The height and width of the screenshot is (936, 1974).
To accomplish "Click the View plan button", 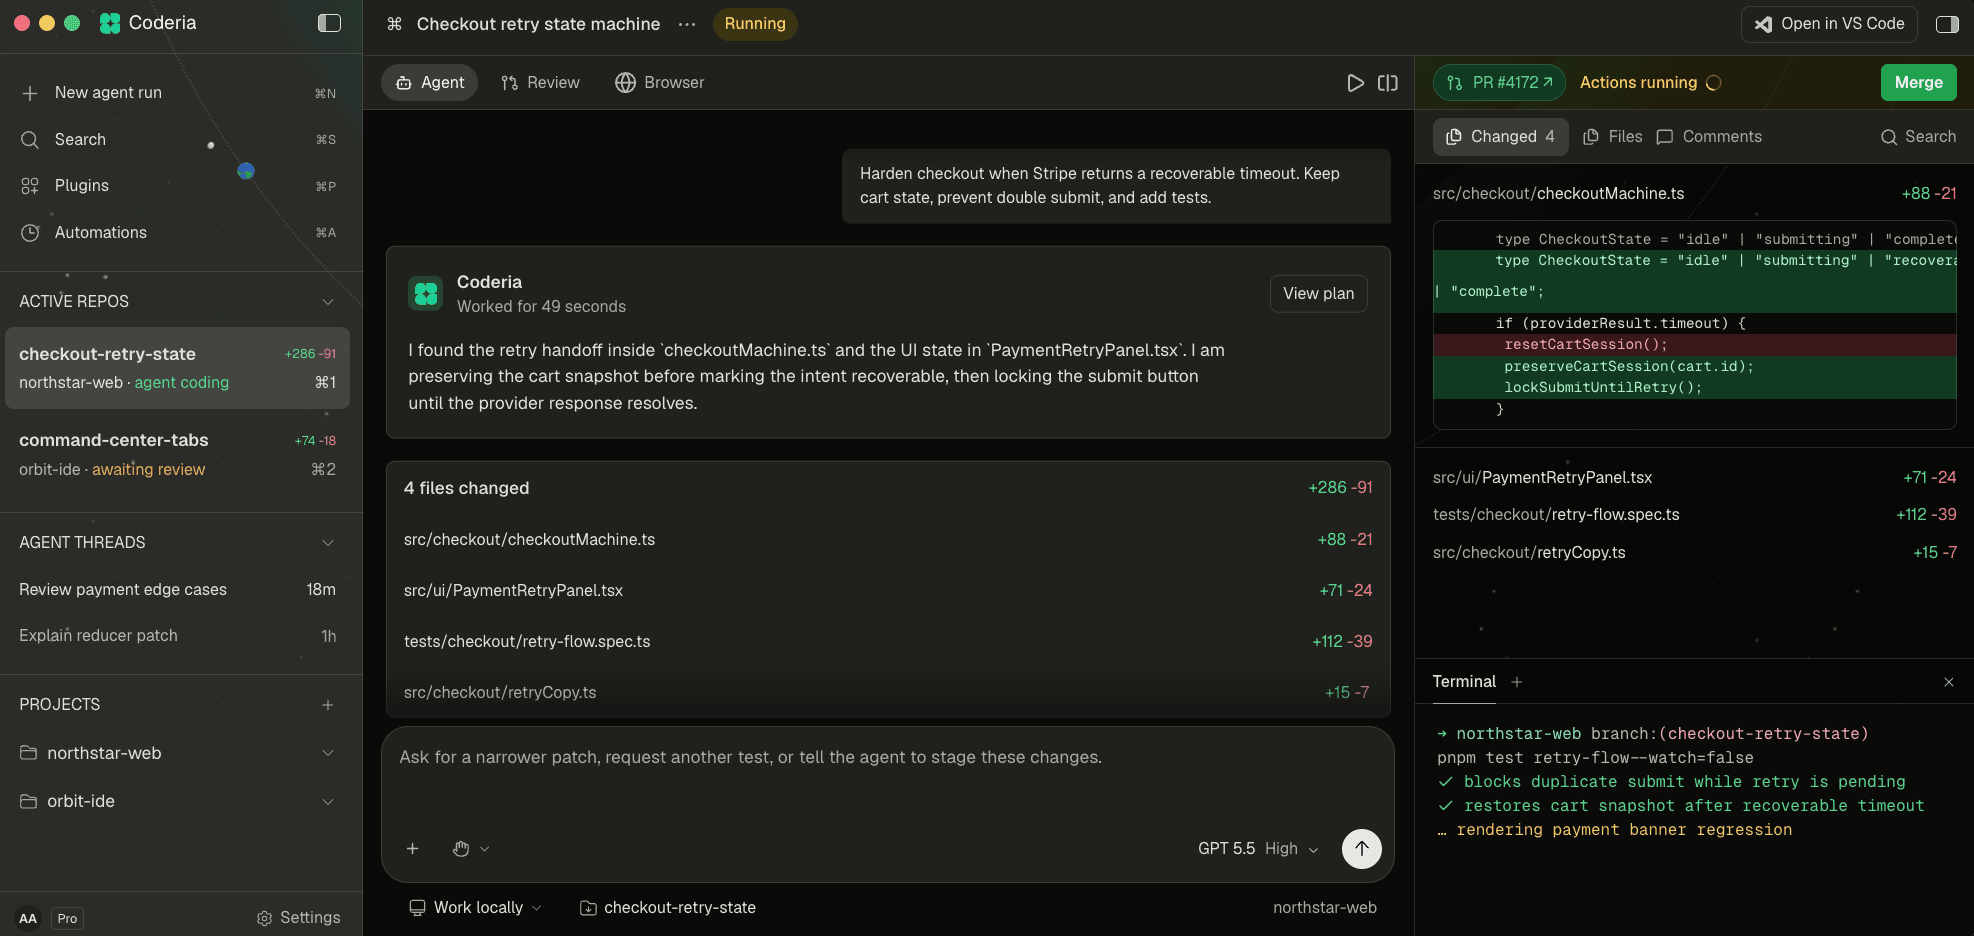I will coord(1318,294).
